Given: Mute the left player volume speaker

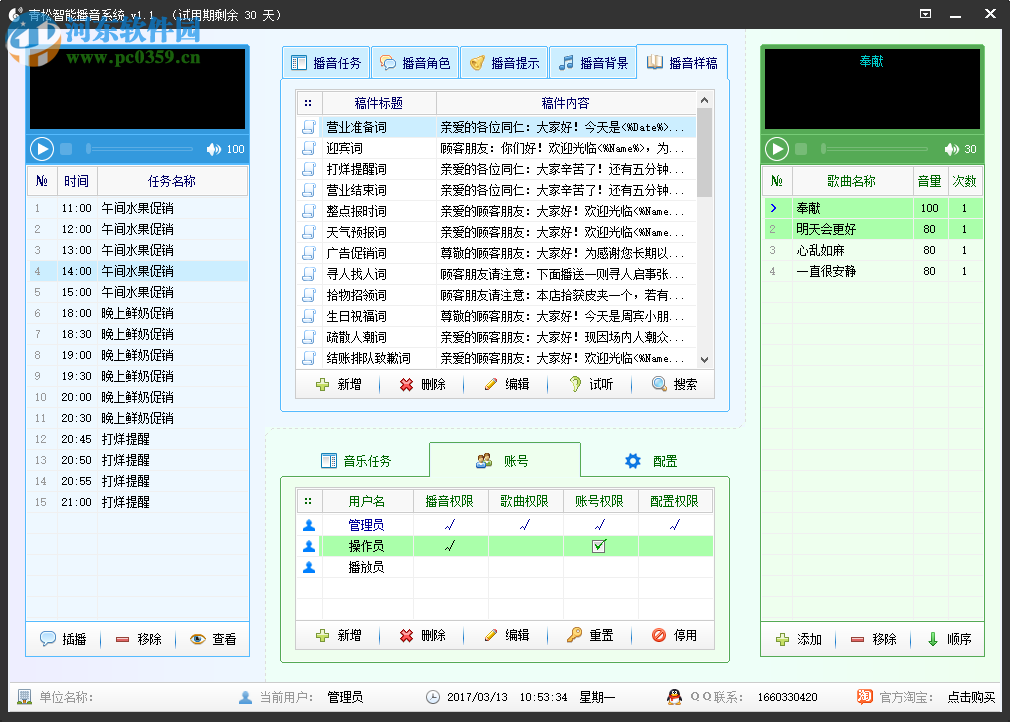Looking at the screenshot, I should click(x=211, y=148).
